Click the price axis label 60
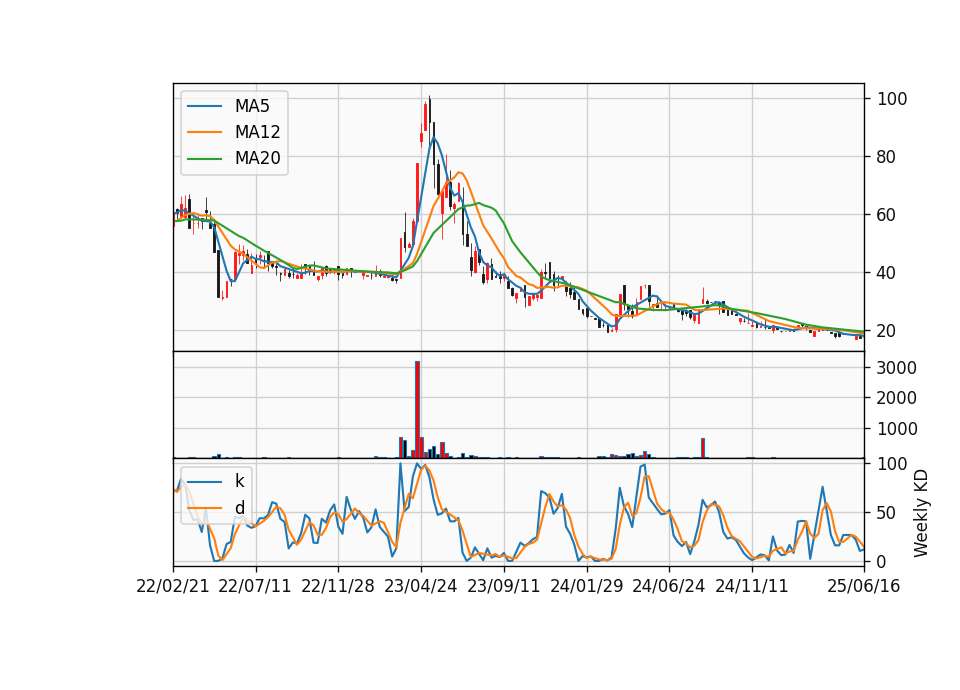This screenshot has height=690, width=960. (887, 215)
